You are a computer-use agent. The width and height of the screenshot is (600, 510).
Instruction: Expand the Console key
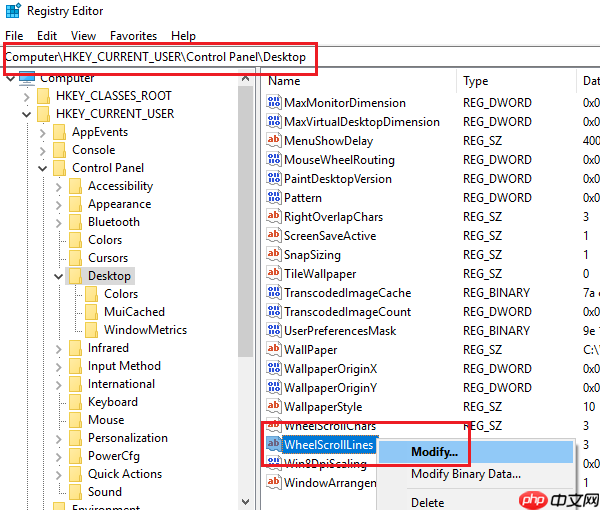tap(42, 151)
